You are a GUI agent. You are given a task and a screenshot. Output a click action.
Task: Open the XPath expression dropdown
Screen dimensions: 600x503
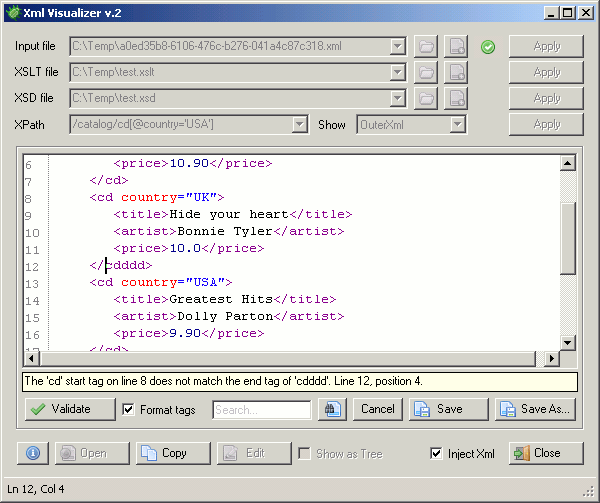[x=299, y=124]
